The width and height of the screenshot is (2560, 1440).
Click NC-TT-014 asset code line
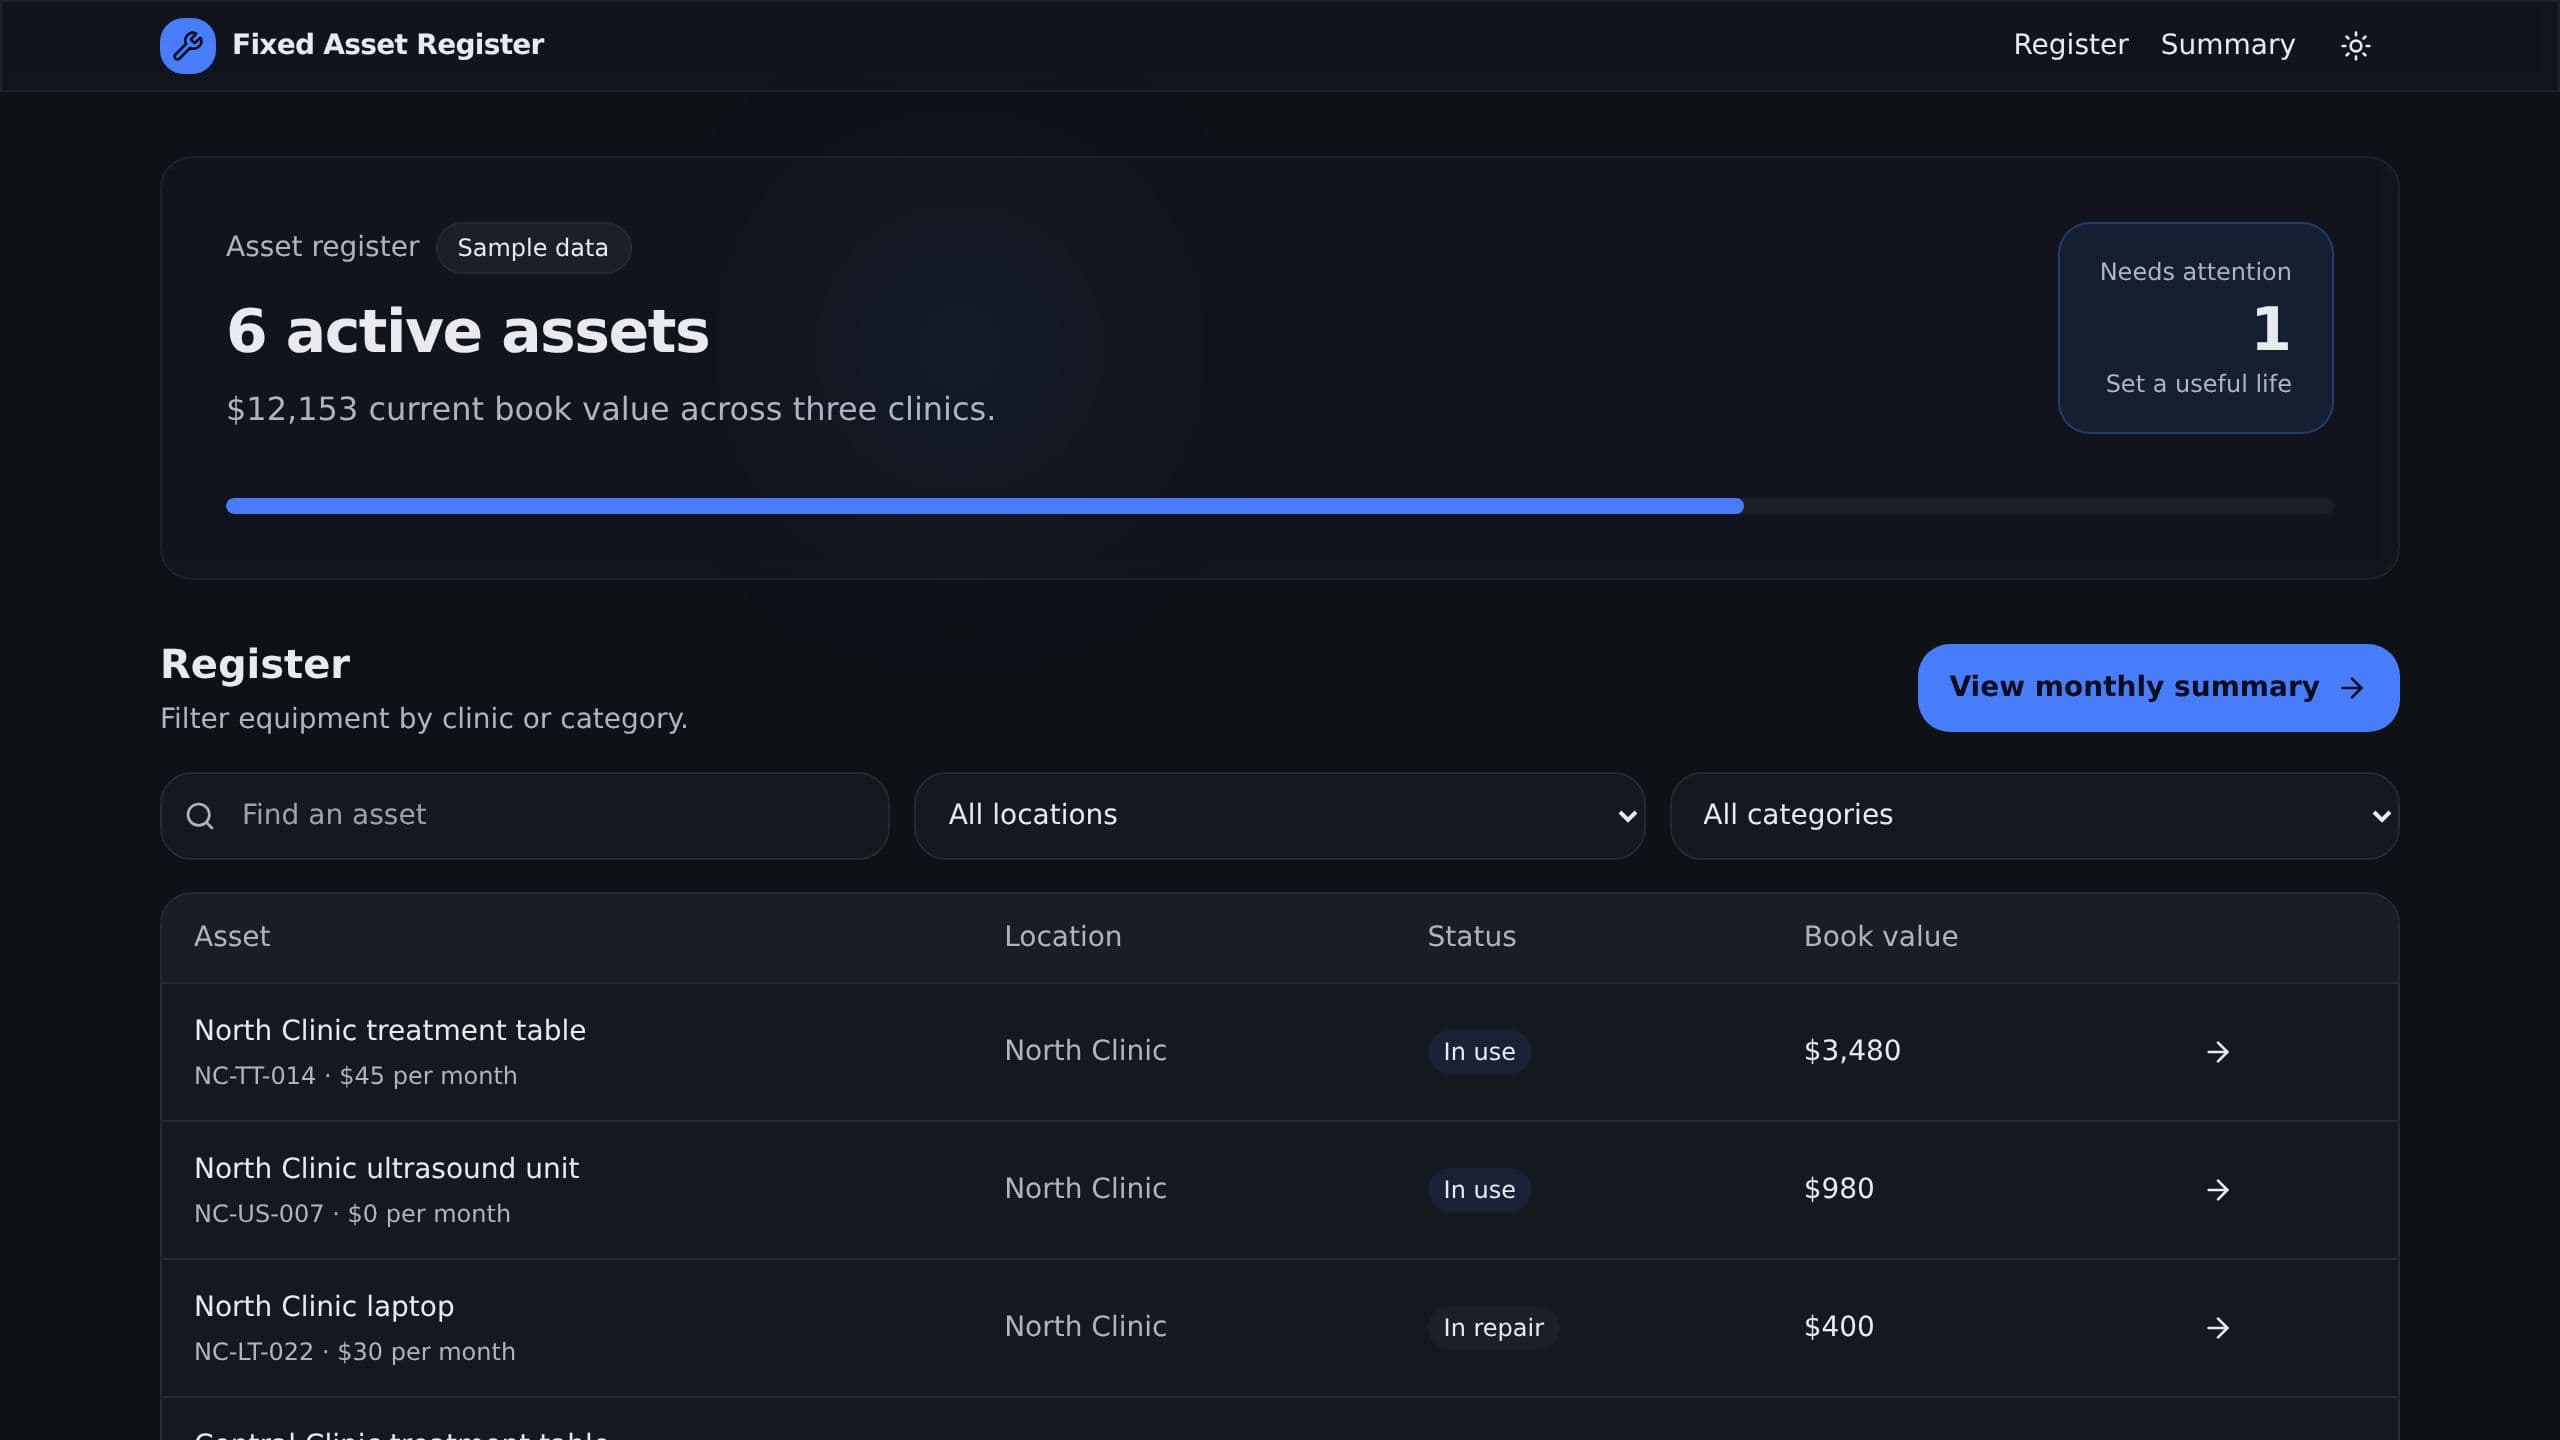click(x=355, y=1076)
